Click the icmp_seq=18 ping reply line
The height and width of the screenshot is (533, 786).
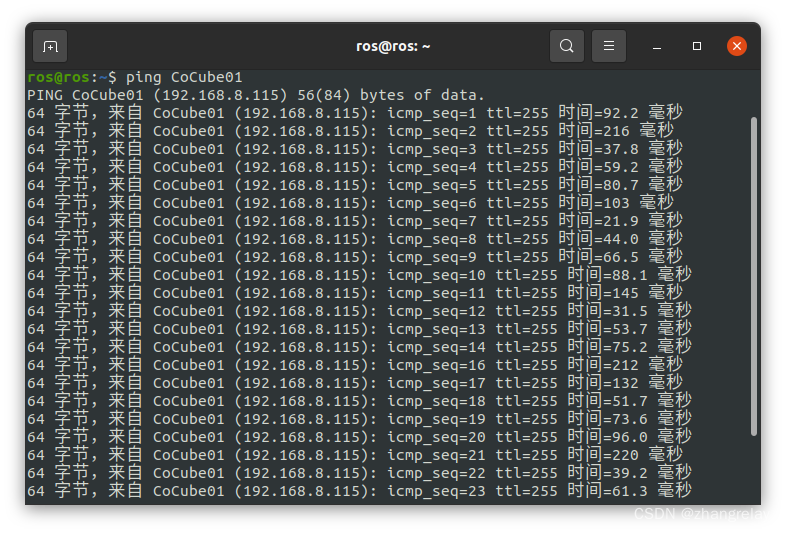coord(359,401)
